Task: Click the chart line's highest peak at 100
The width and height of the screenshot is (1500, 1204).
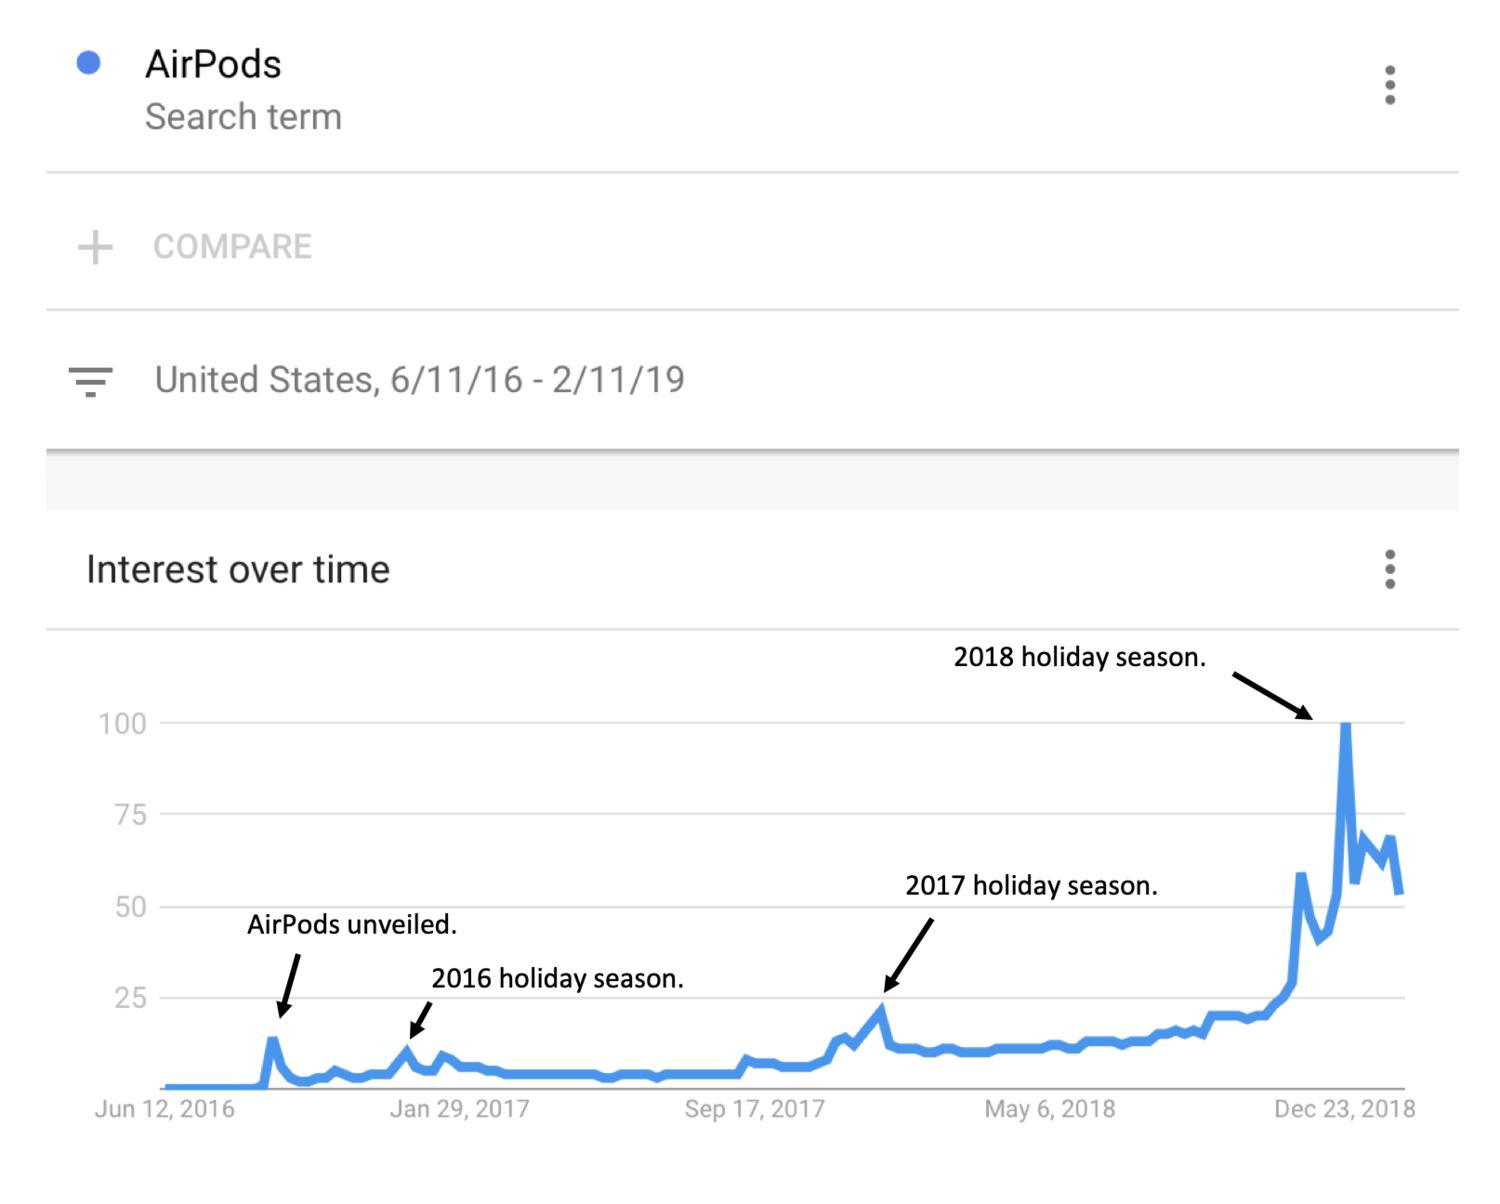Action: tap(1346, 725)
